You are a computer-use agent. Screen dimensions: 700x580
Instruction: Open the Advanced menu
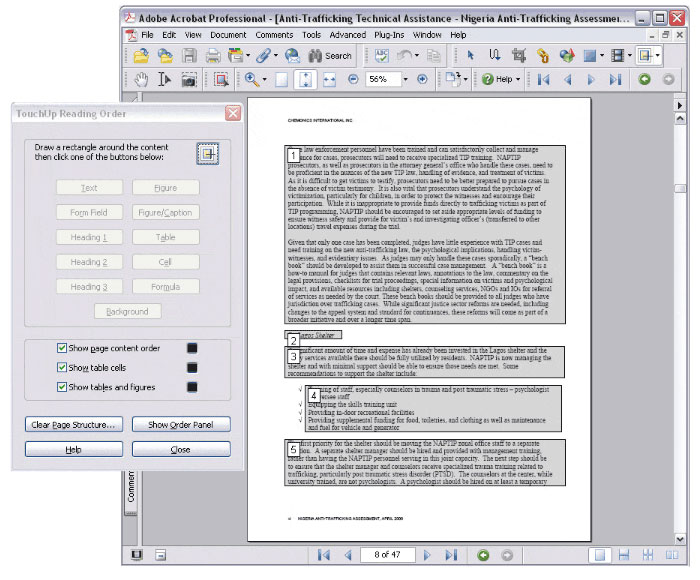click(348, 35)
